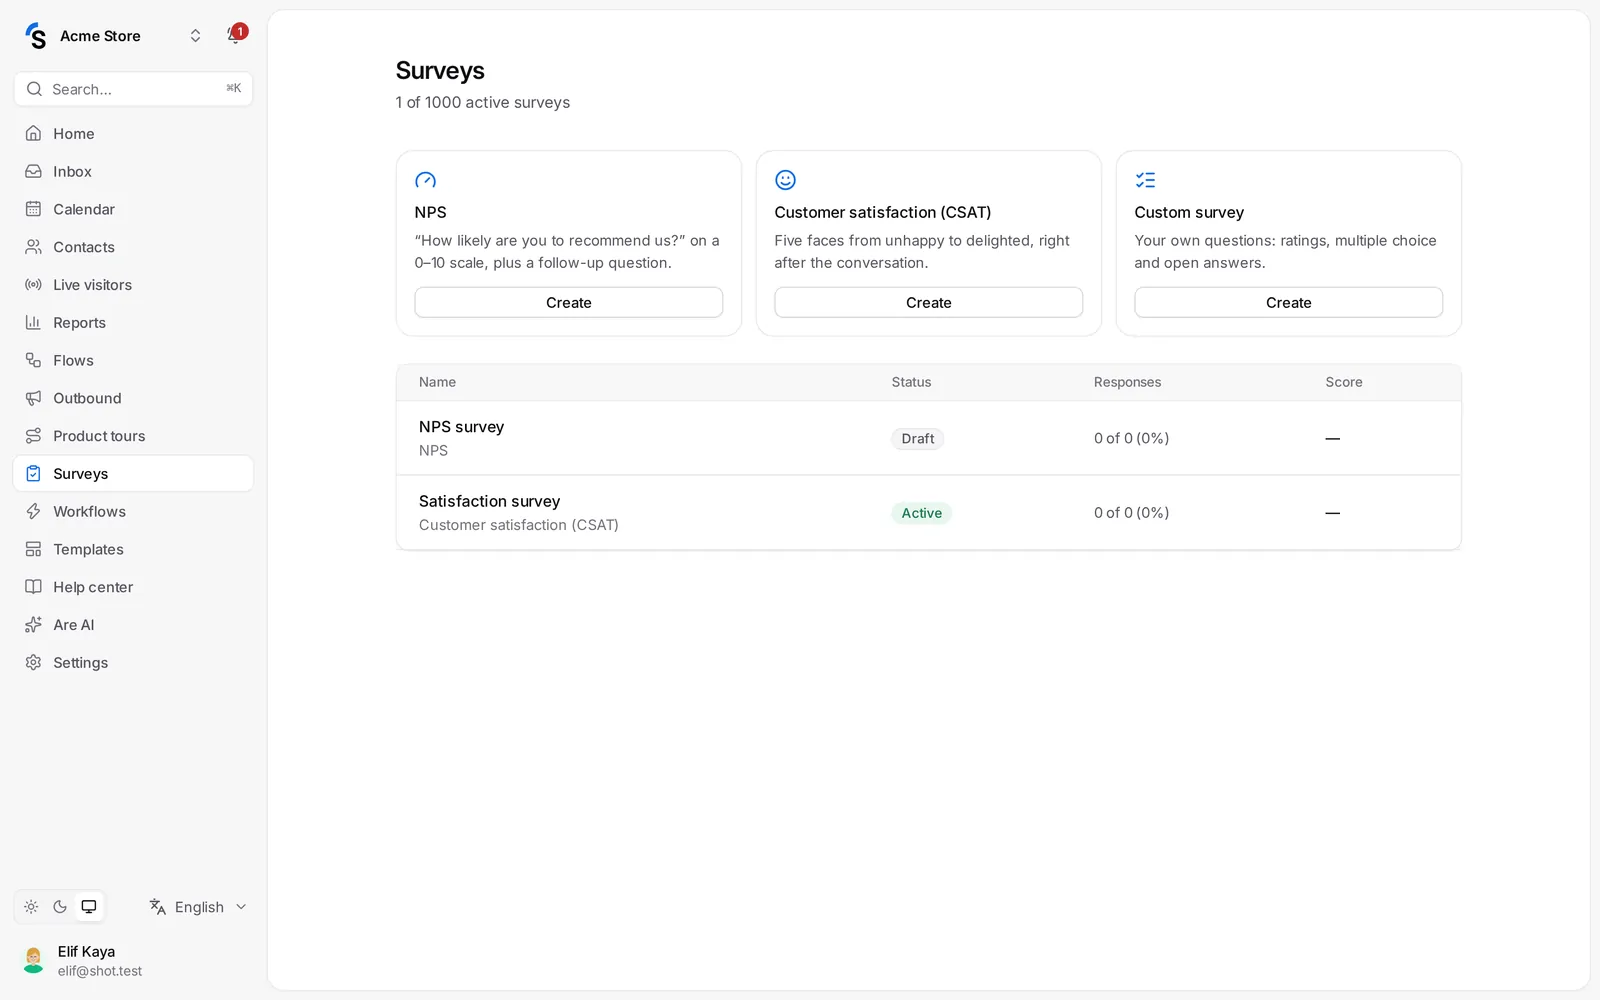
Task: Click the Outbound megaphone icon
Action: coord(33,398)
